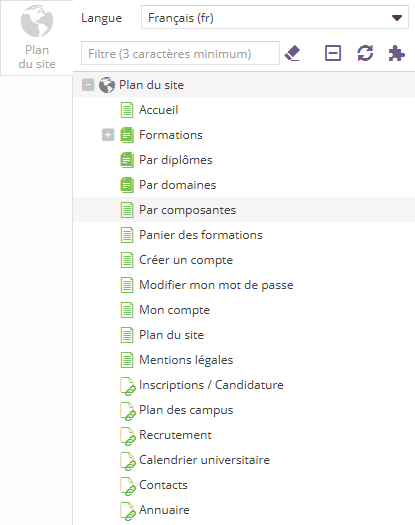Click the puzzle piece plugin icon
415x525 pixels.
397,53
